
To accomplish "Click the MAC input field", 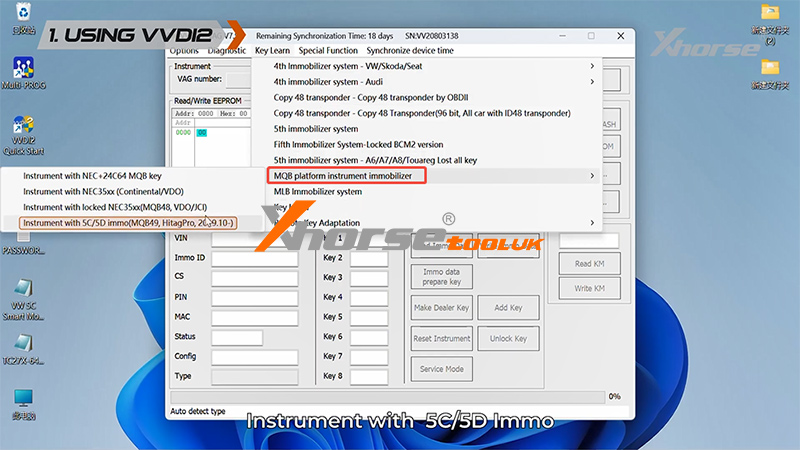I will click(255, 318).
